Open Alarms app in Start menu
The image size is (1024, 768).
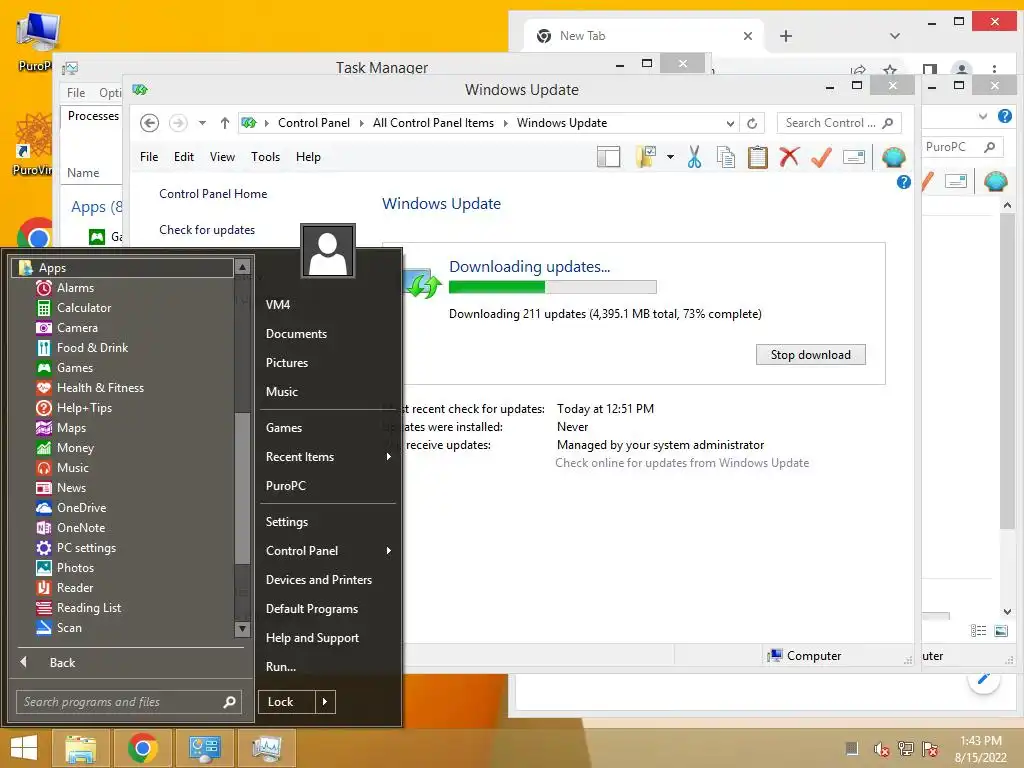click(x=65, y=288)
